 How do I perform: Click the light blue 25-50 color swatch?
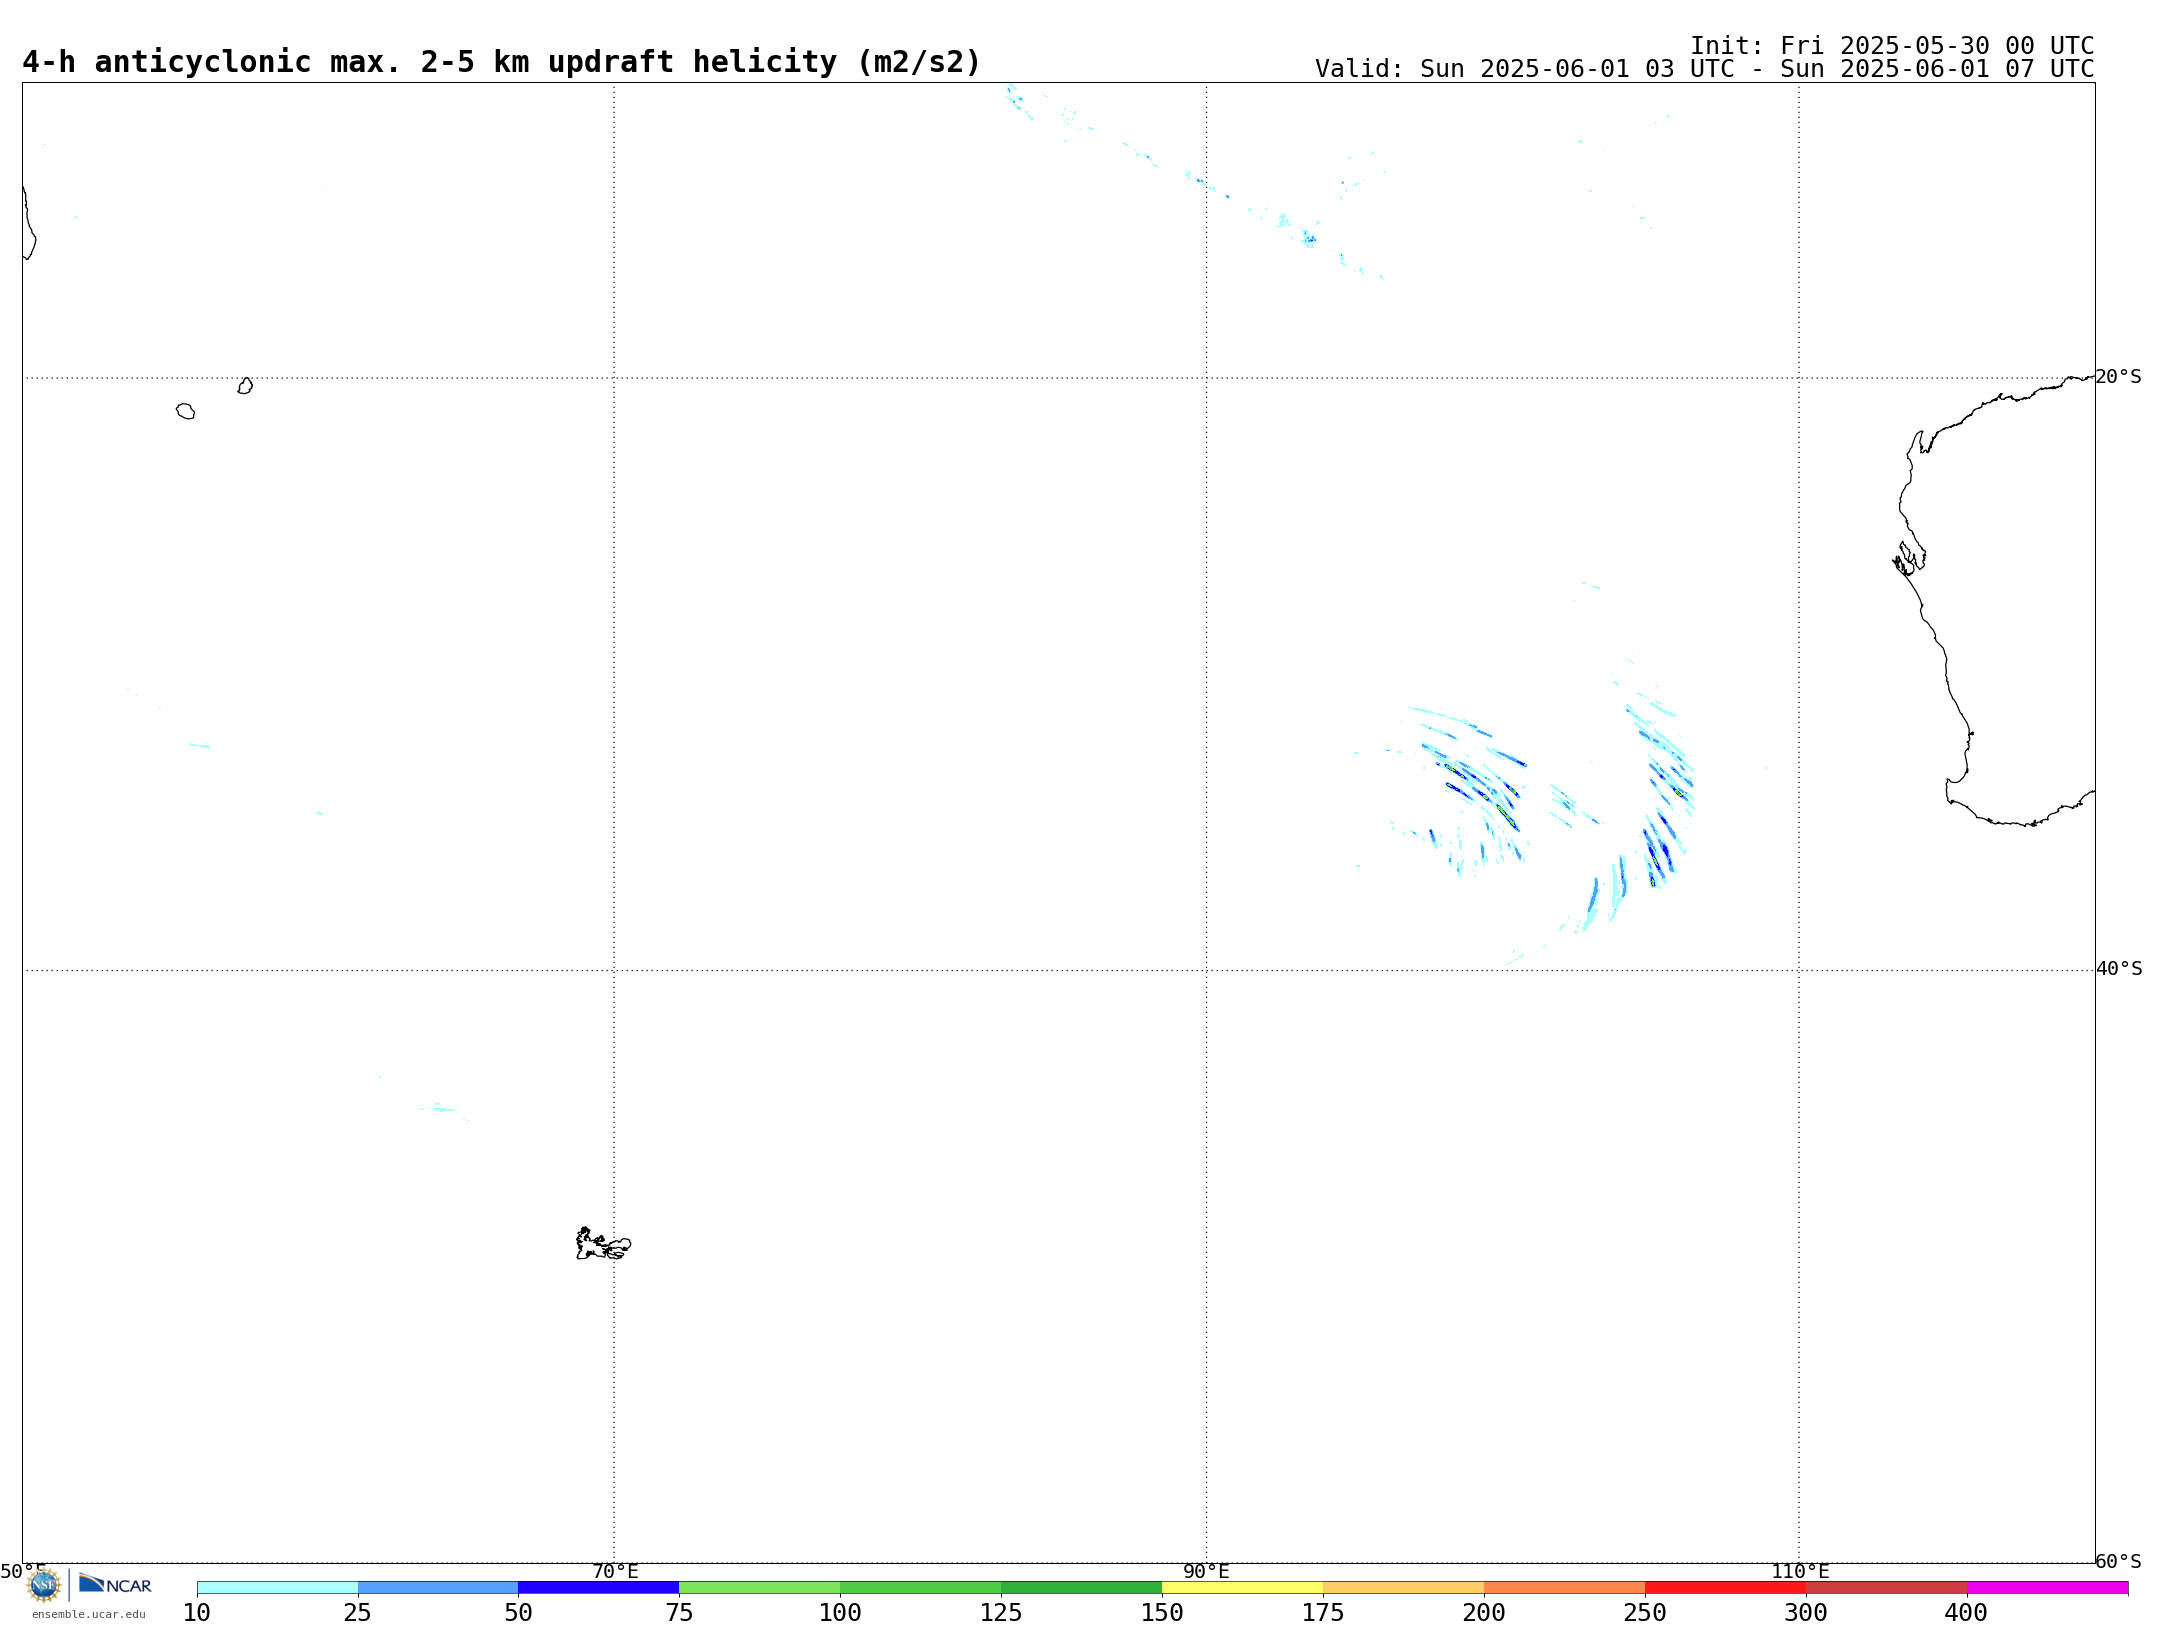coord(438,1588)
